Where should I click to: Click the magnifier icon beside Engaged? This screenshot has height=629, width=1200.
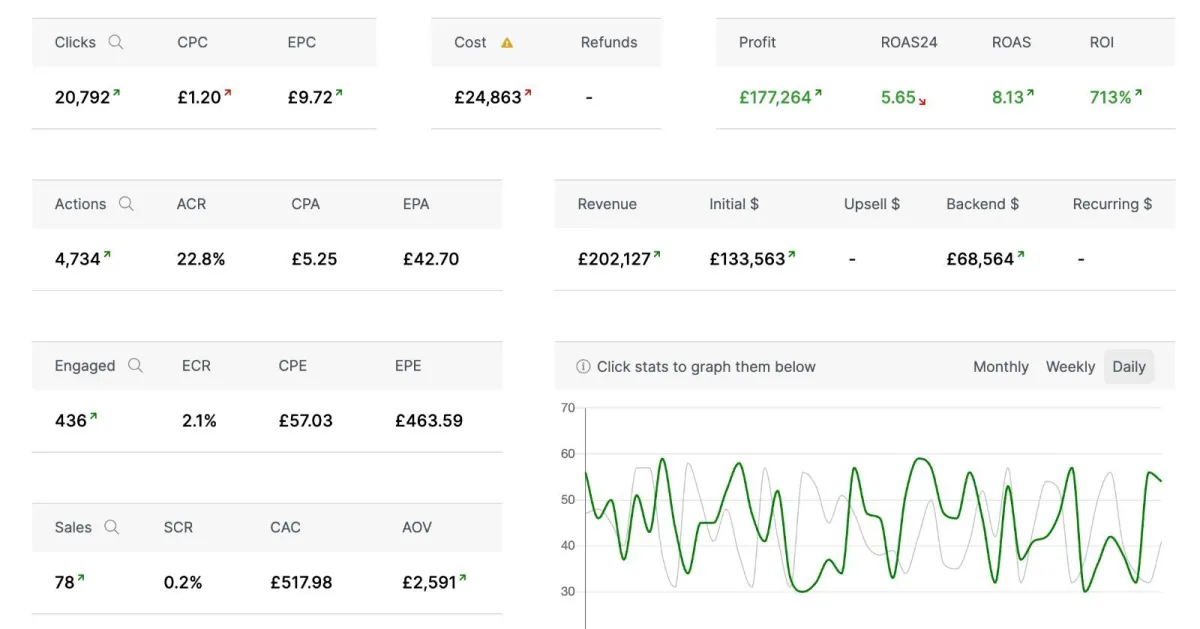click(x=135, y=365)
